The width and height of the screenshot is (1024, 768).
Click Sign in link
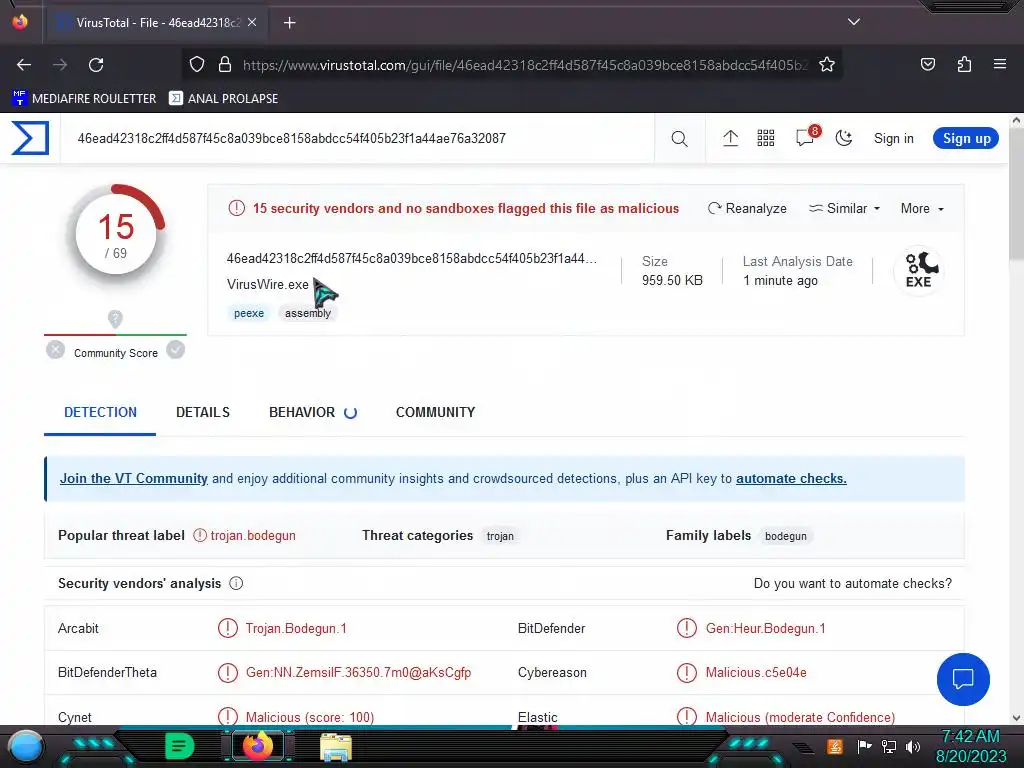tap(893, 138)
